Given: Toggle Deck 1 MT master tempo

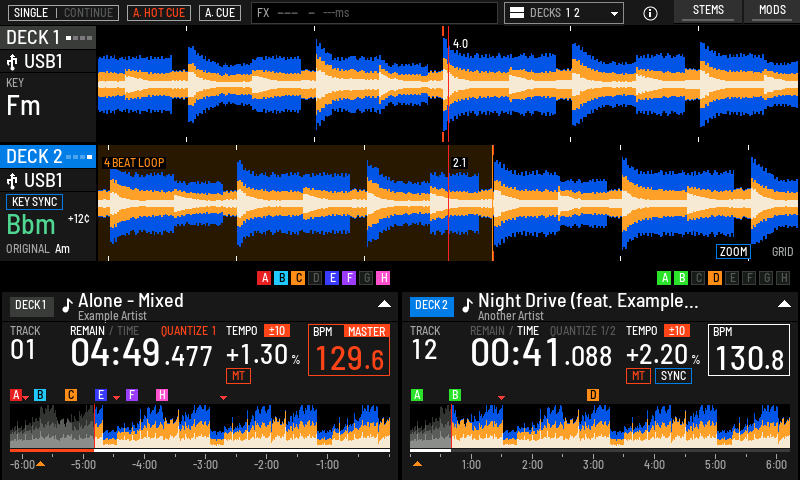Looking at the screenshot, I should click(x=238, y=376).
